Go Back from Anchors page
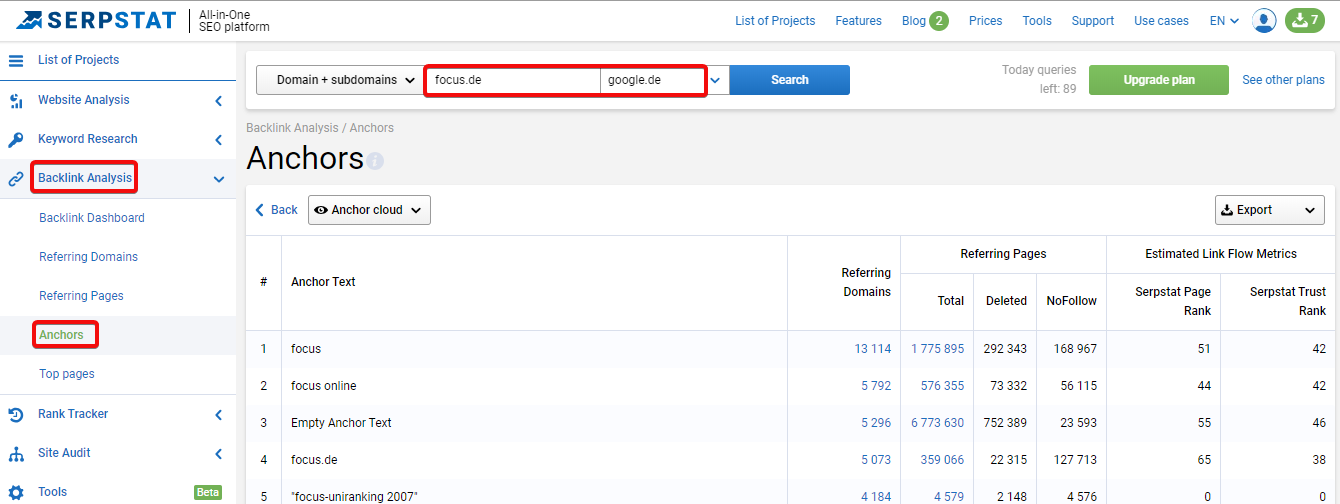The height and width of the screenshot is (504, 1340). click(277, 210)
